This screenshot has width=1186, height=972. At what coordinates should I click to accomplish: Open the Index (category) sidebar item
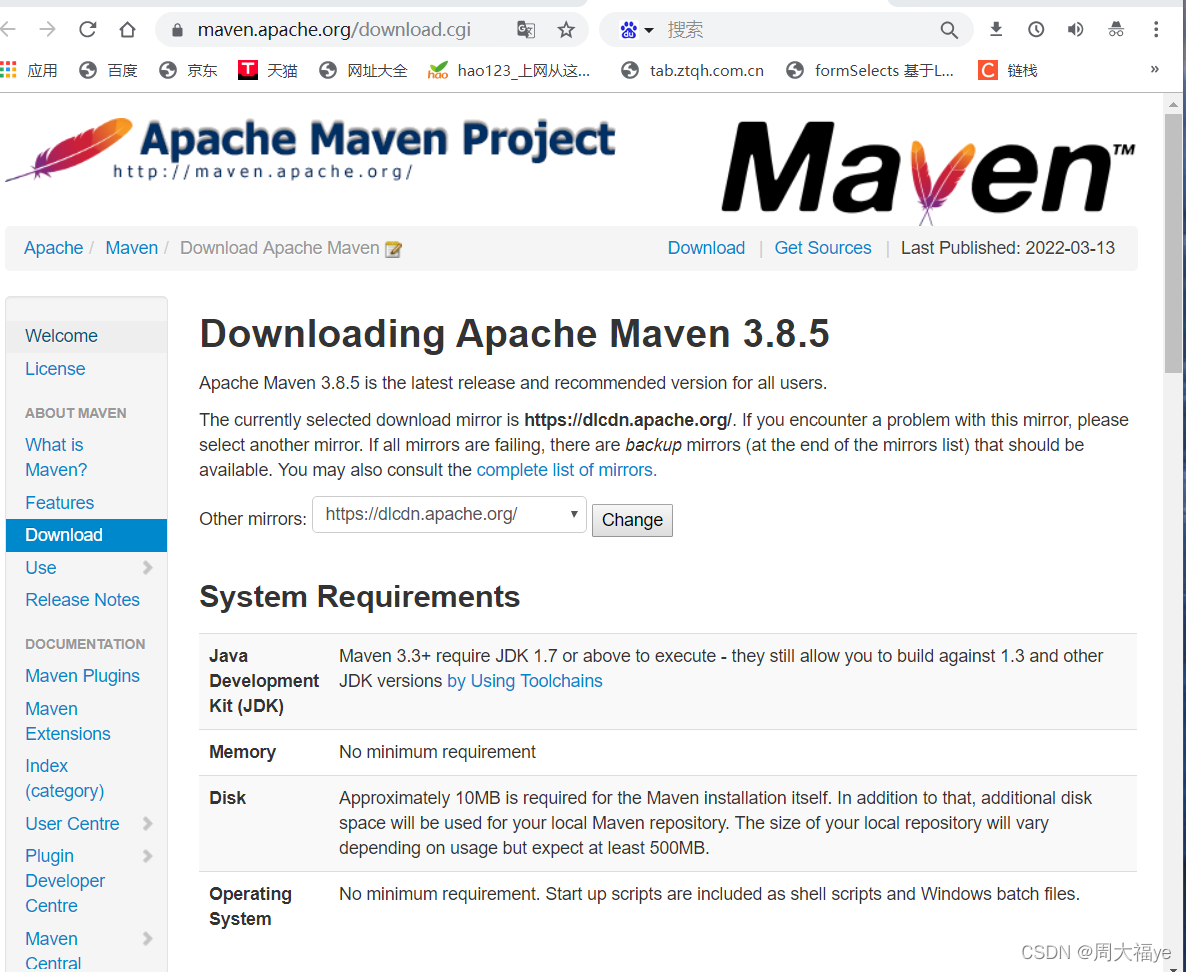(x=86, y=778)
